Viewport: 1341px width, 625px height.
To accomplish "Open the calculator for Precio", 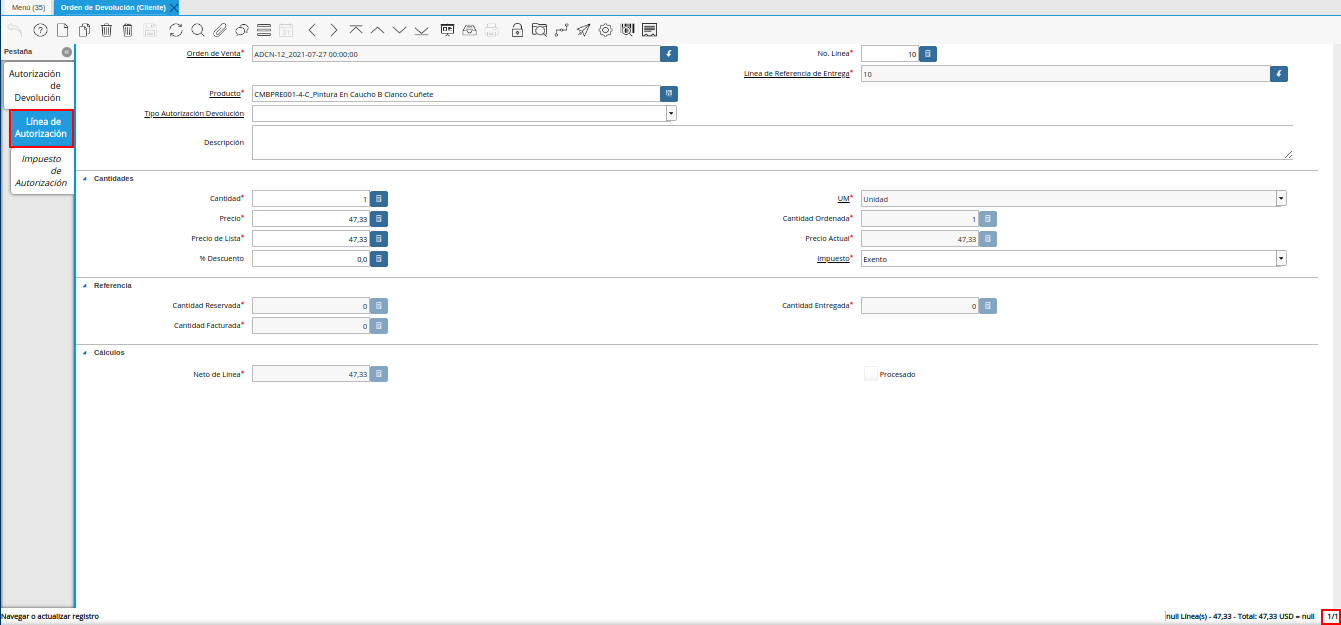I will tap(379, 219).
